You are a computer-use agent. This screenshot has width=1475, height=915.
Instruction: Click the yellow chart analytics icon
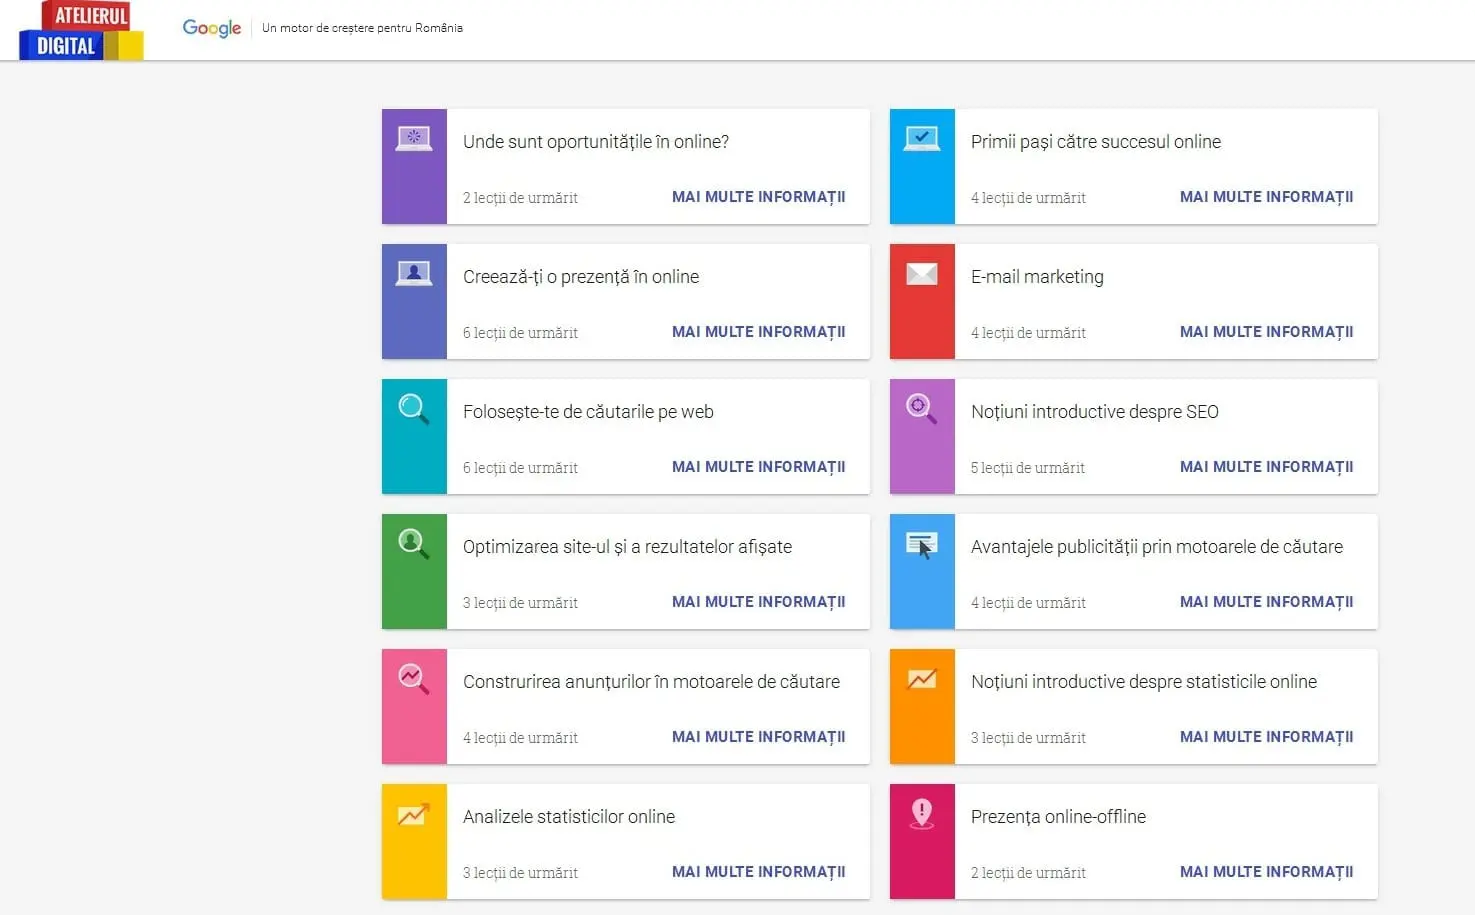tap(414, 815)
